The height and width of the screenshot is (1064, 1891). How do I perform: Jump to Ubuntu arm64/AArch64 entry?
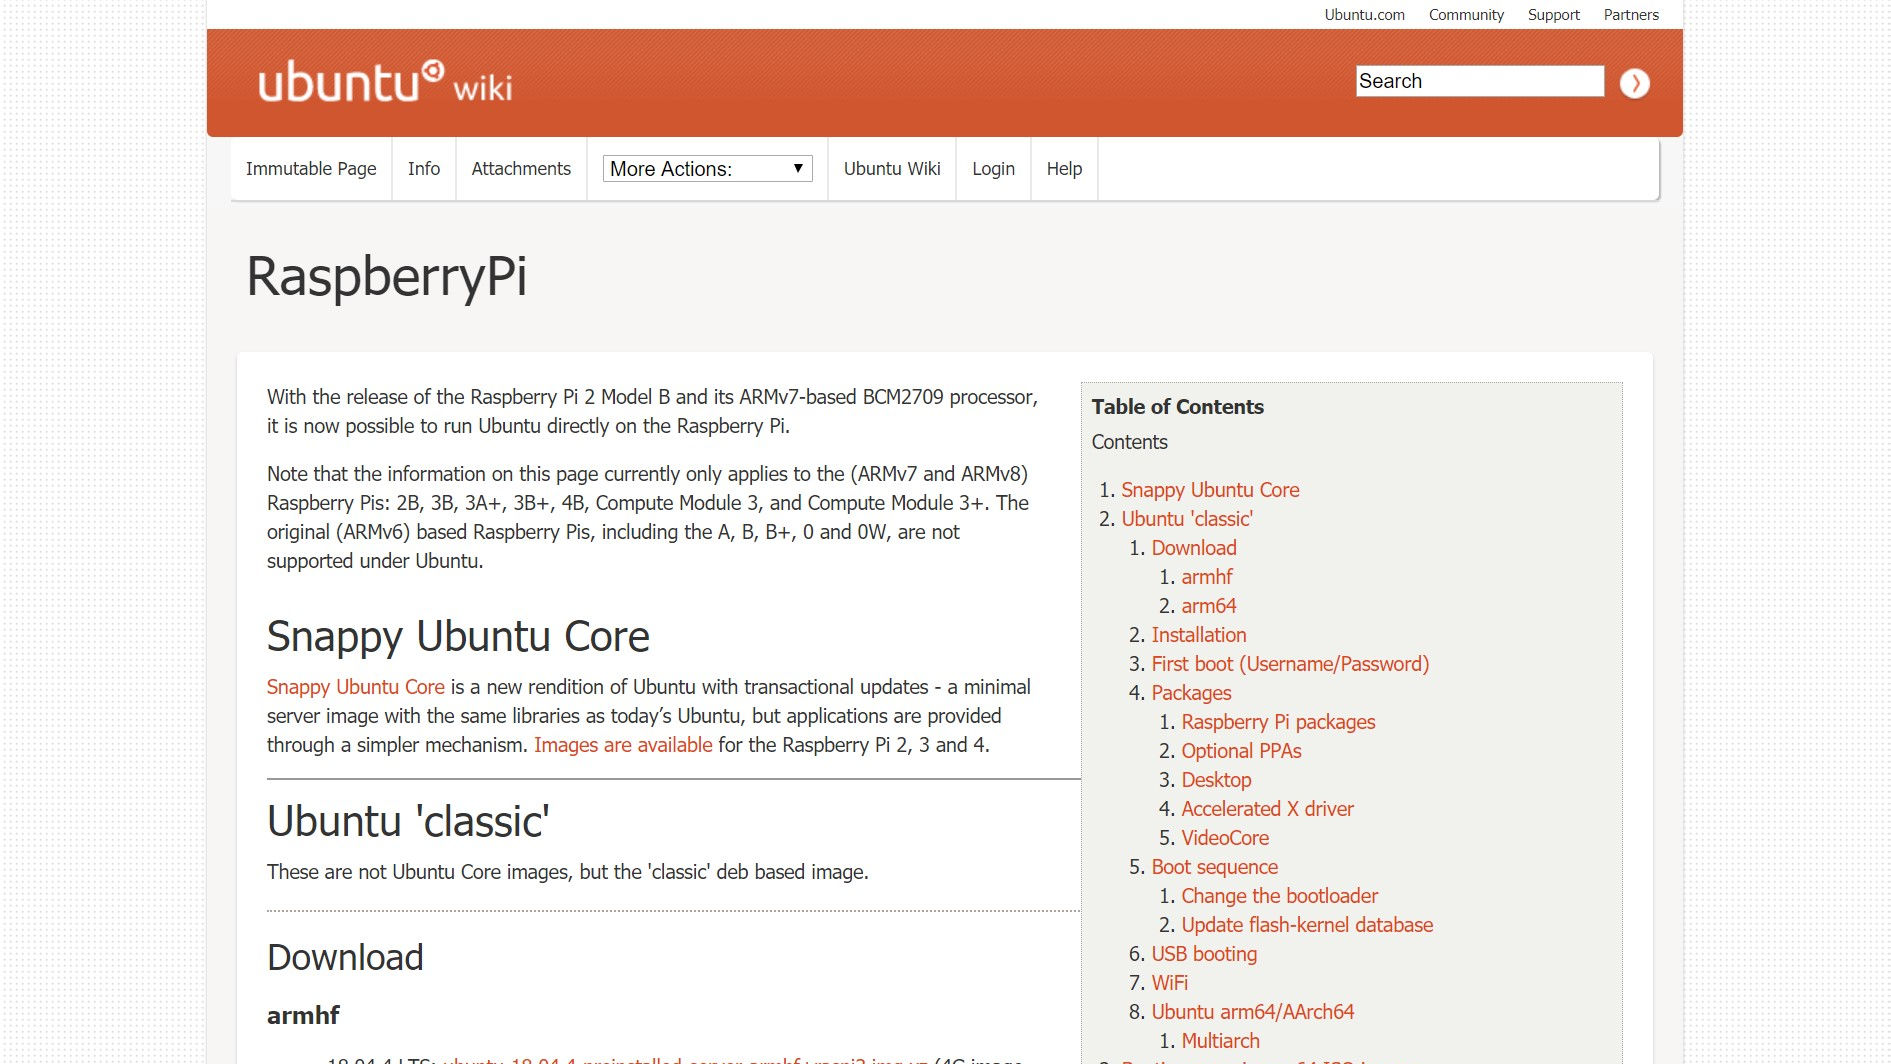[x=1252, y=1012]
